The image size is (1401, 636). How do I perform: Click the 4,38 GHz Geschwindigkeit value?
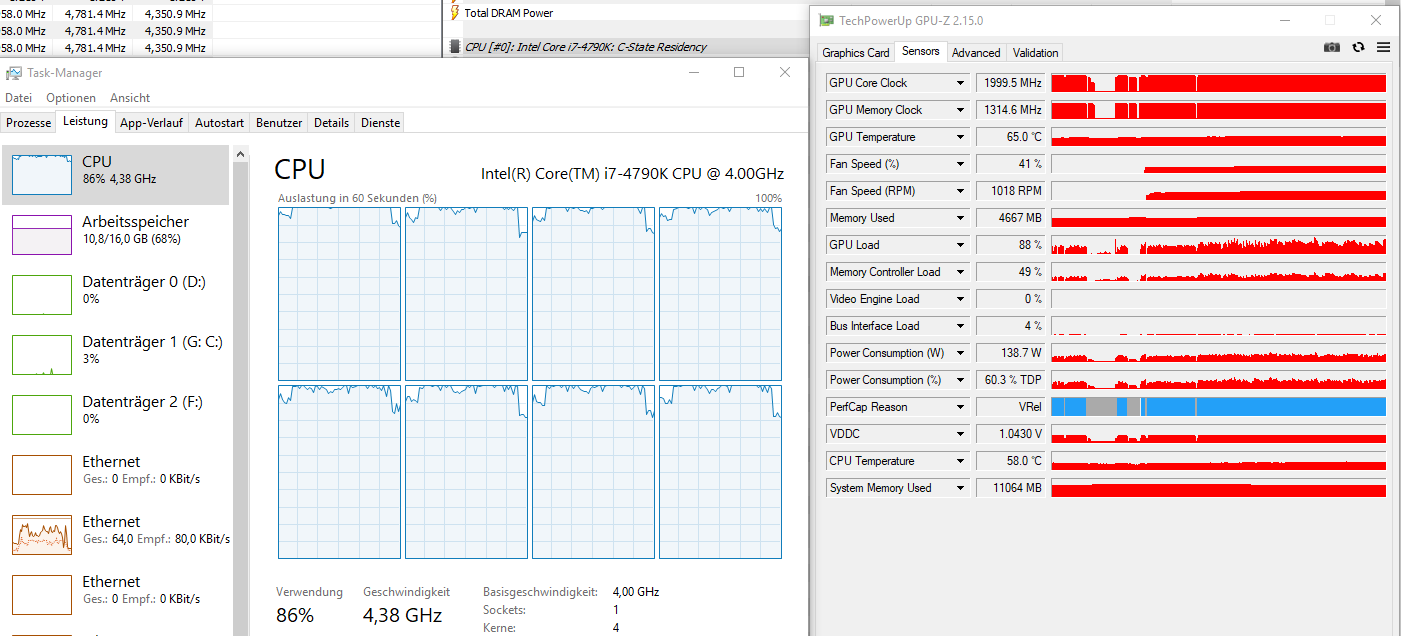[x=402, y=615]
